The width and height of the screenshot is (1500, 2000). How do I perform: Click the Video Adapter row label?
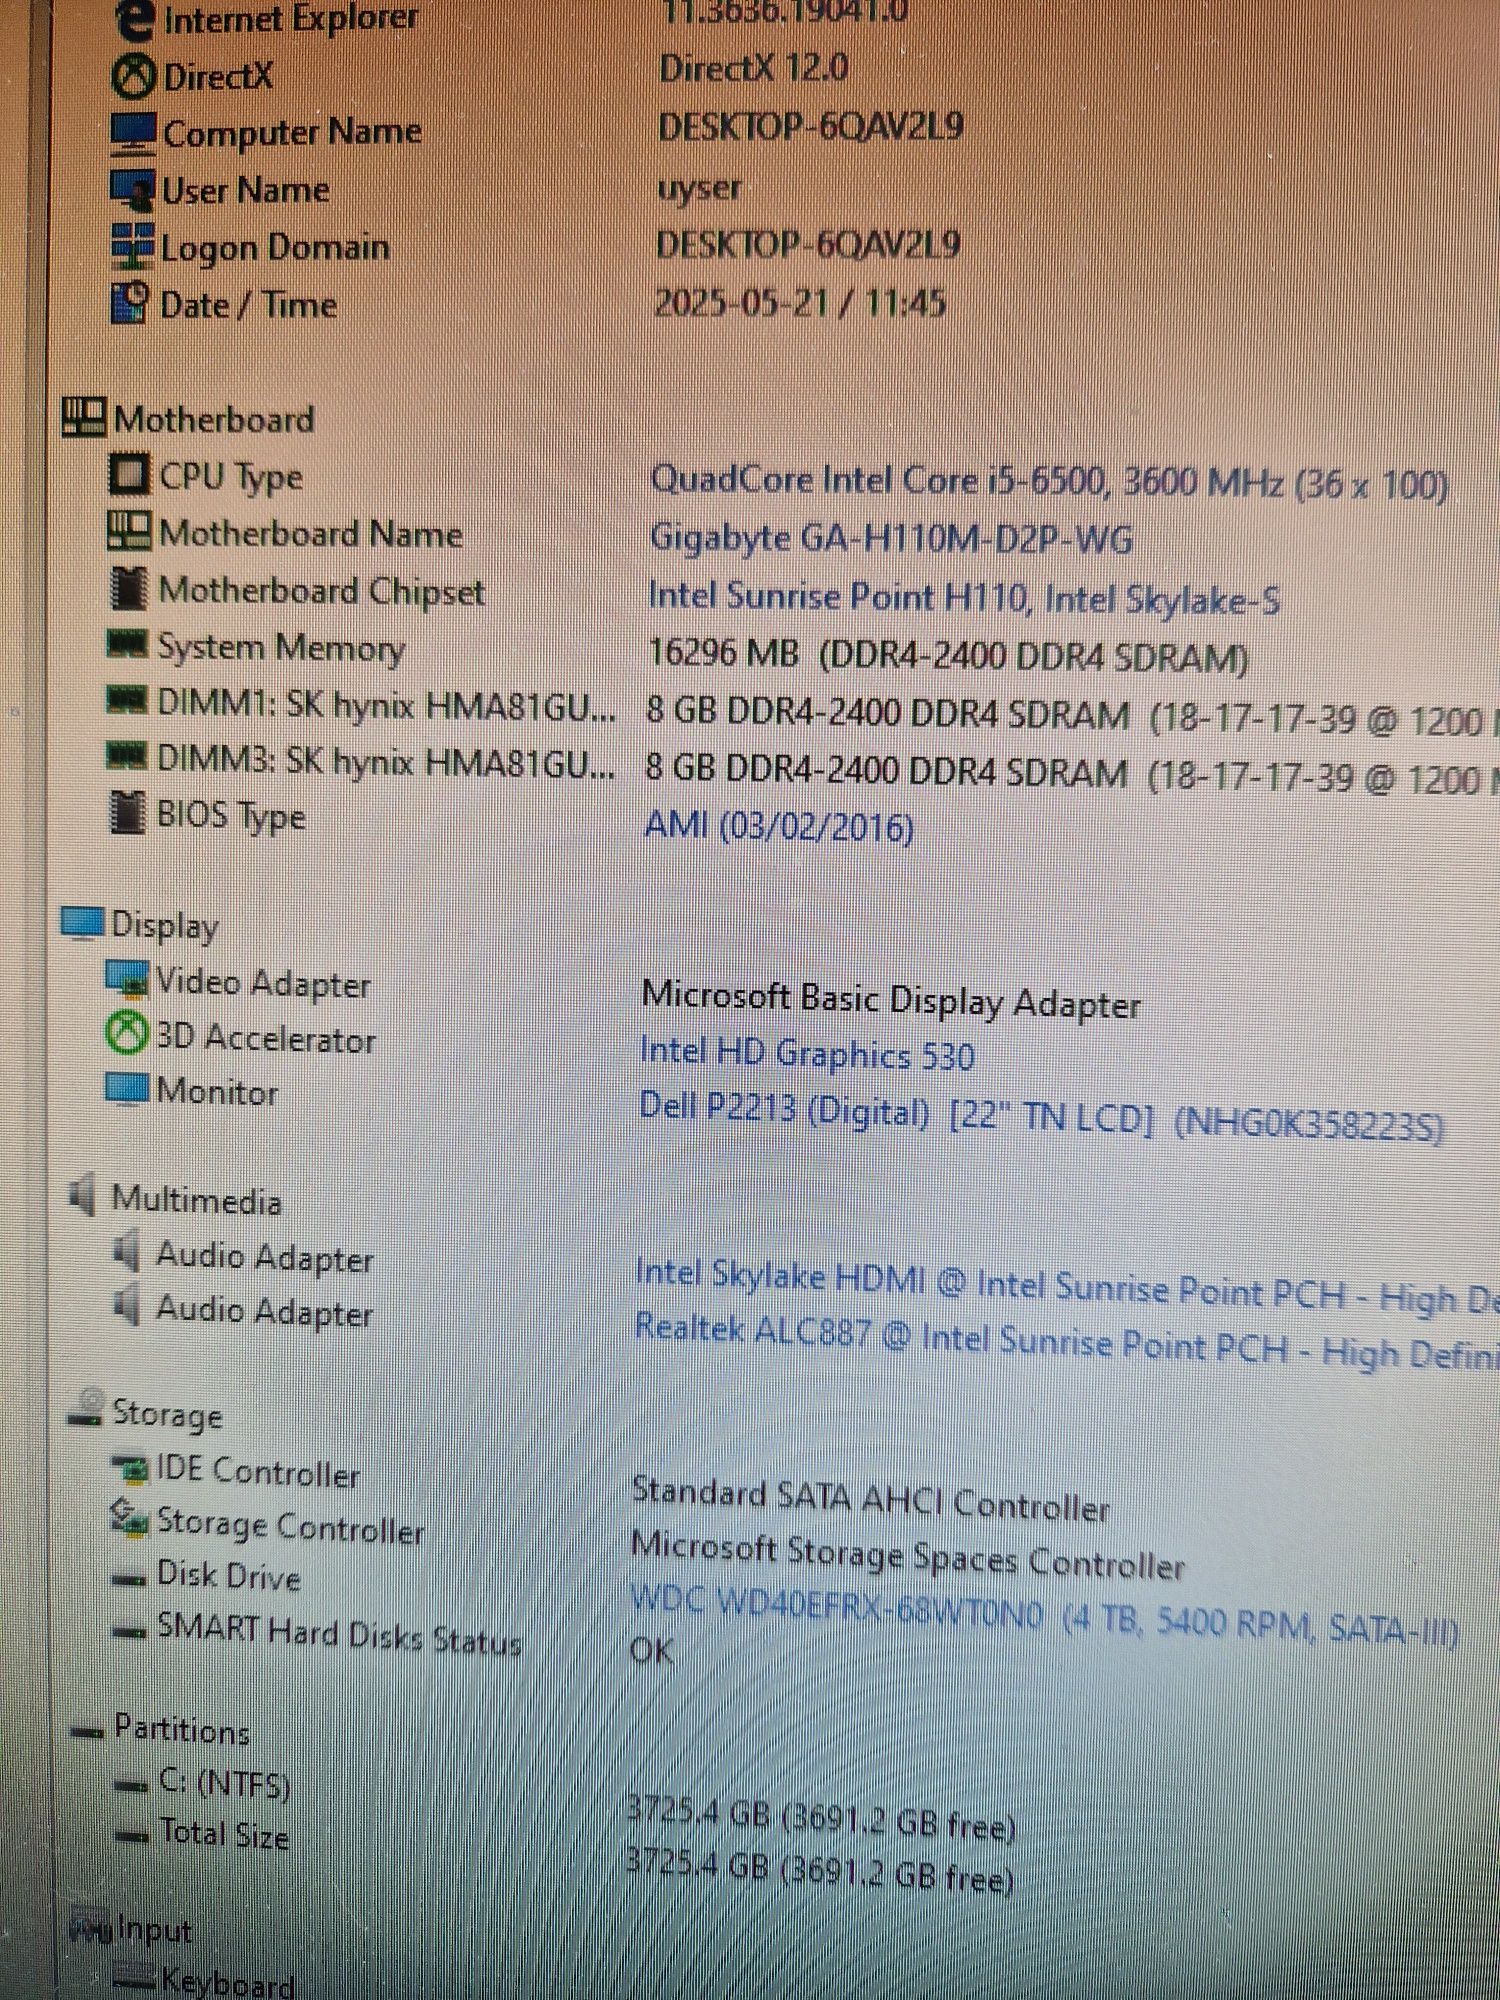coord(264,983)
